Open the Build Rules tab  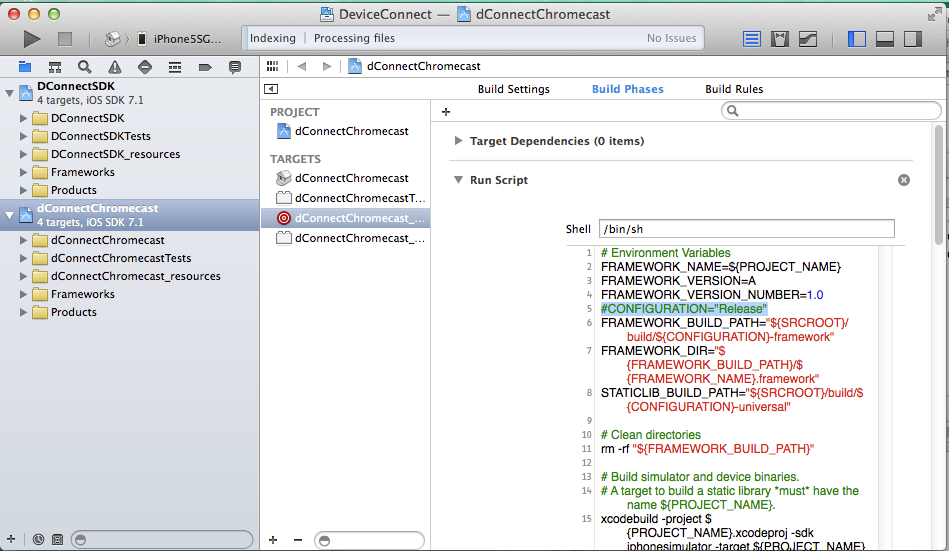[x=734, y=89]
